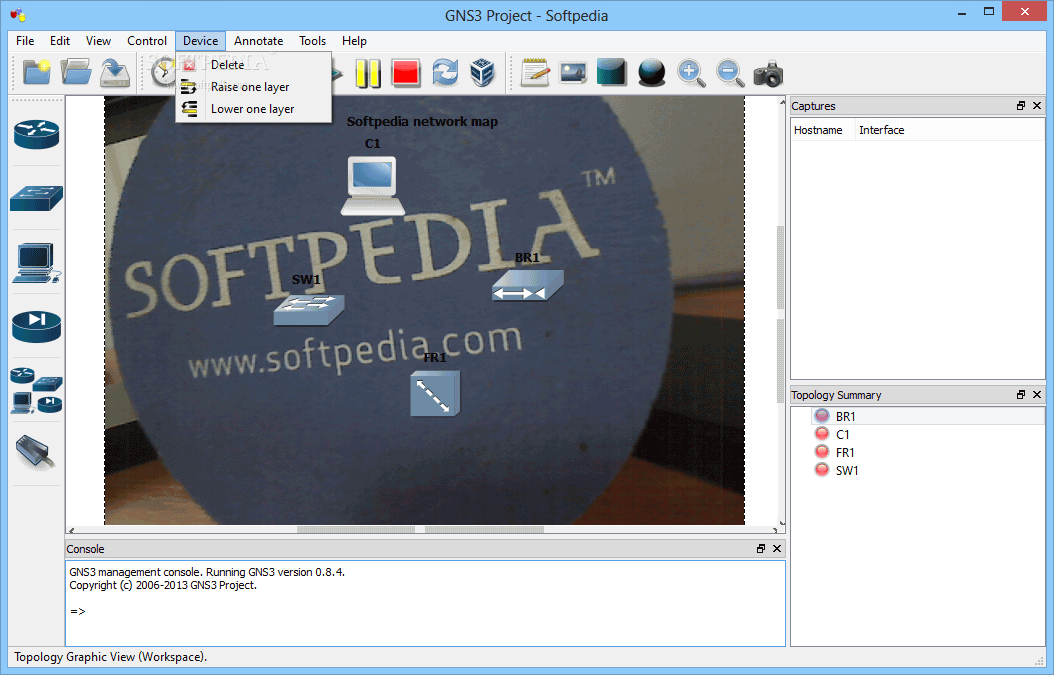The height and width of the screenshot is (675, 1054).
Task: Click the BR1 red status indicator
Action: click(x=821, y=416)
